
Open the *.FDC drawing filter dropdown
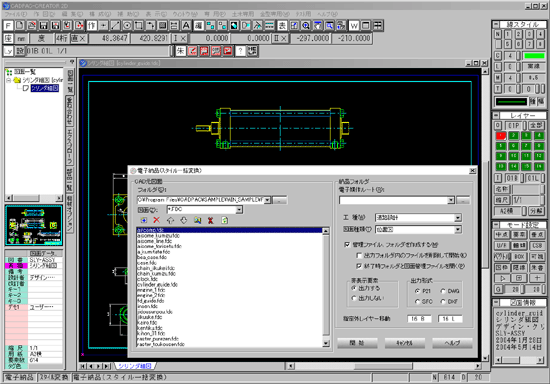pos(239,210)
